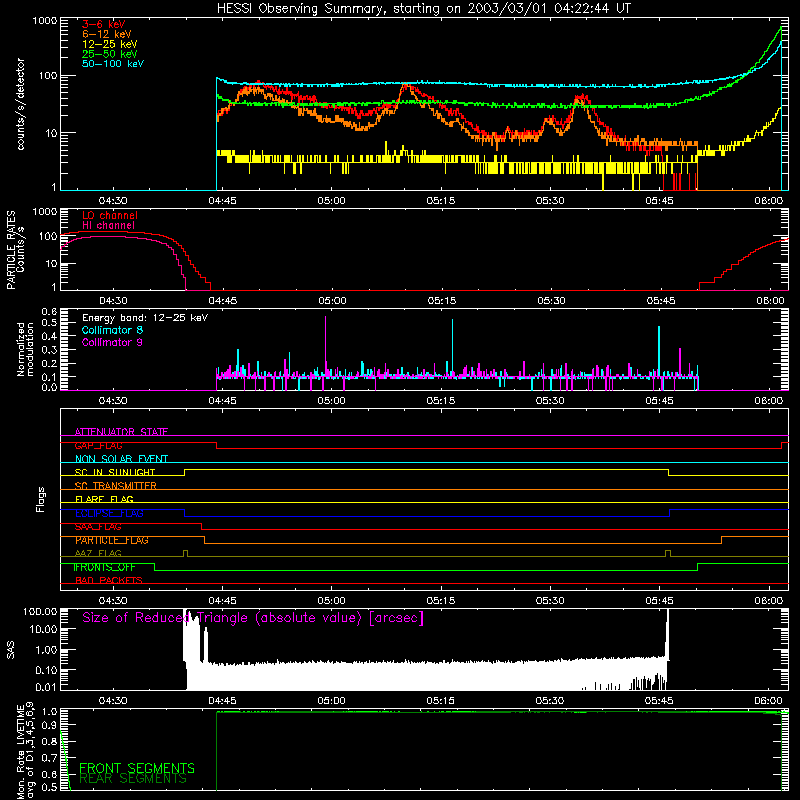This screenshot has width=800, height=800.
Task: Click the ECLIPSE_FLAG step-down transition near 04:40
Action: tap(185, 513)
